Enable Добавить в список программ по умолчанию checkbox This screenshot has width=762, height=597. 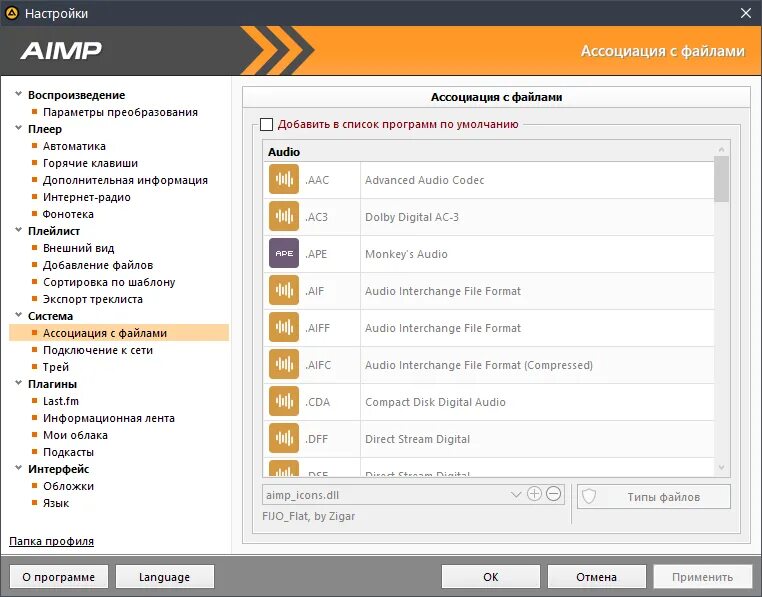pos(266,124)
